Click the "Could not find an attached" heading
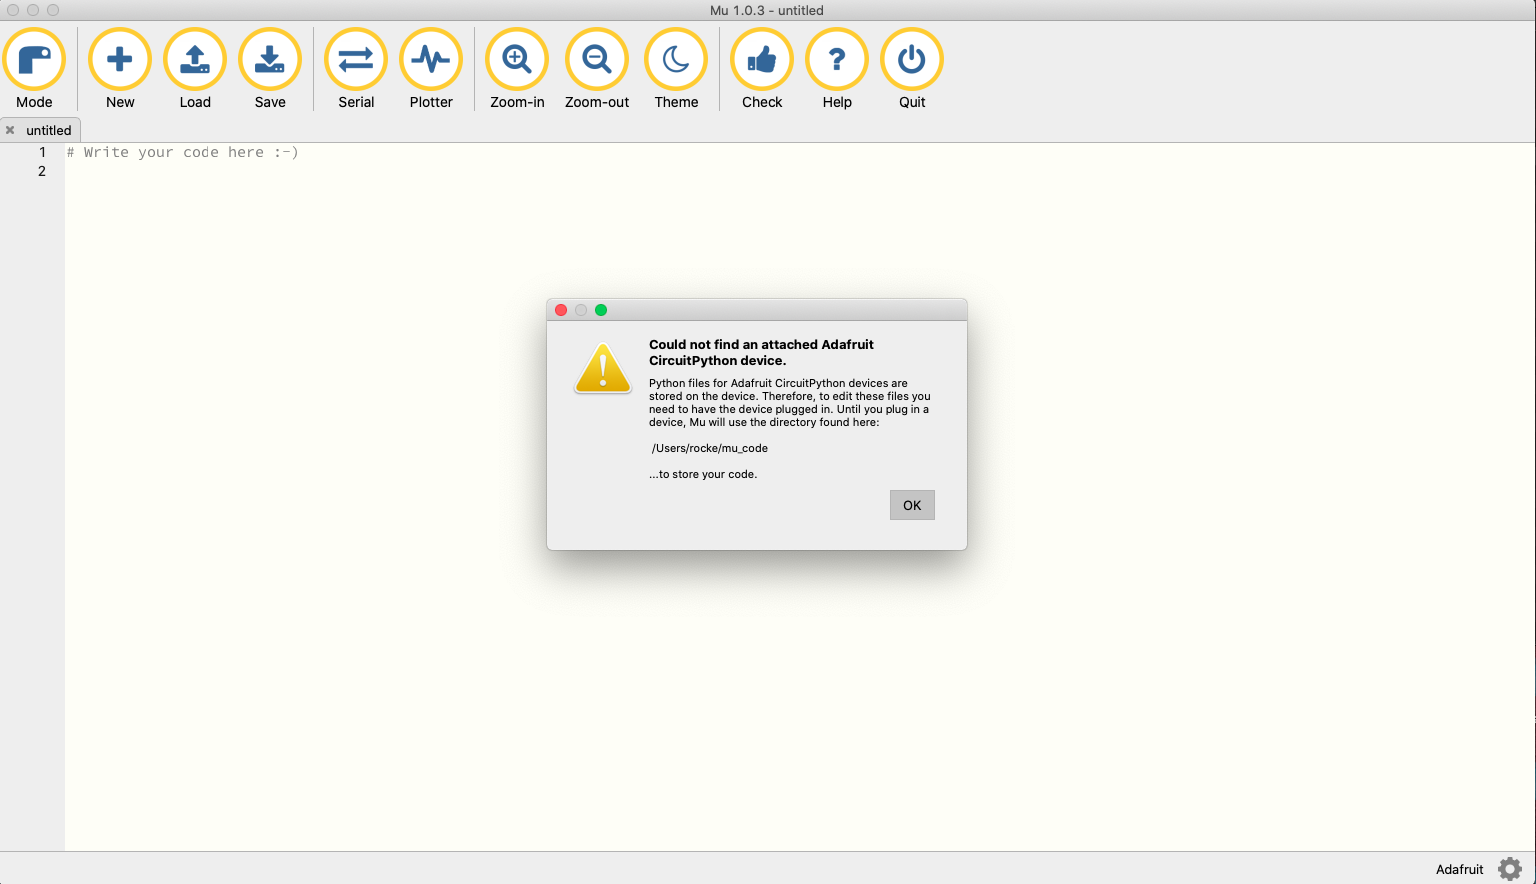The height and width of the screenshot is (884, 1536). [x=761, y=352]
